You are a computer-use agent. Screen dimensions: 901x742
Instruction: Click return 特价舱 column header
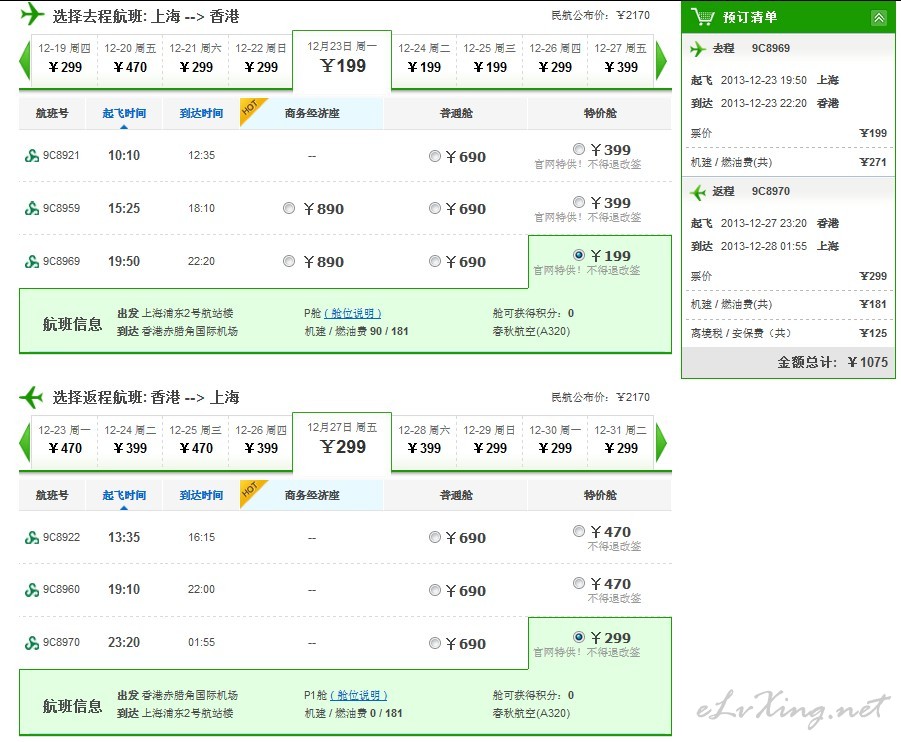pyautogui.click(x=600, y=495)
